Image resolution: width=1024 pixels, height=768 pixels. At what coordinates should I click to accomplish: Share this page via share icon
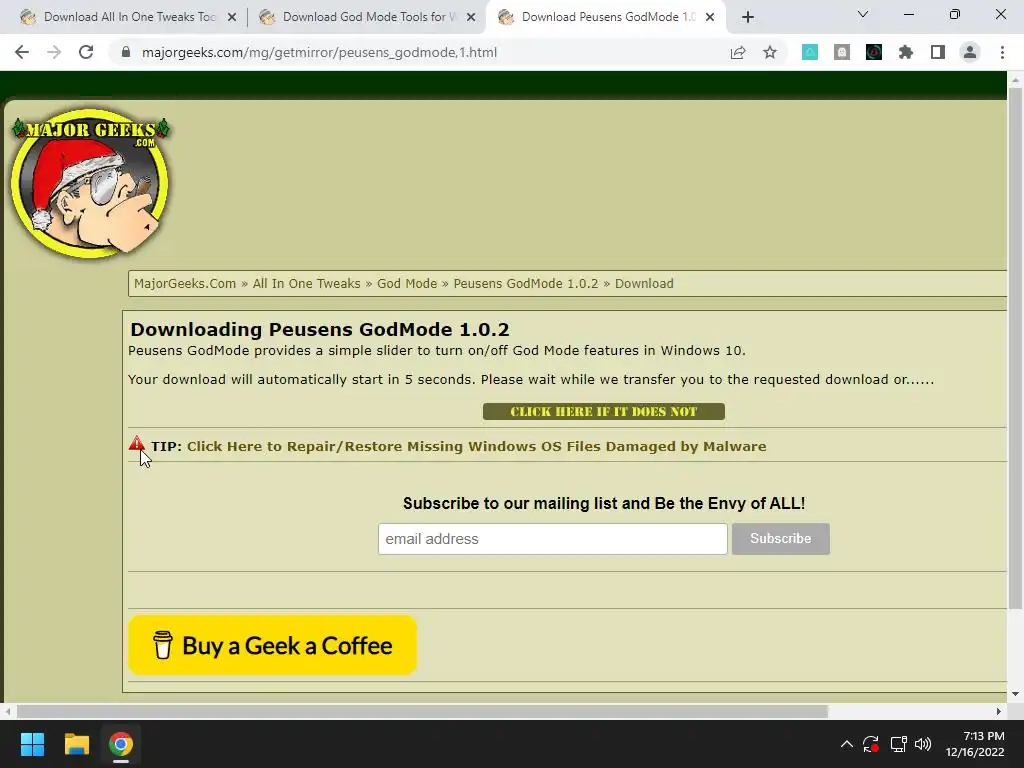tap(738, 52)
